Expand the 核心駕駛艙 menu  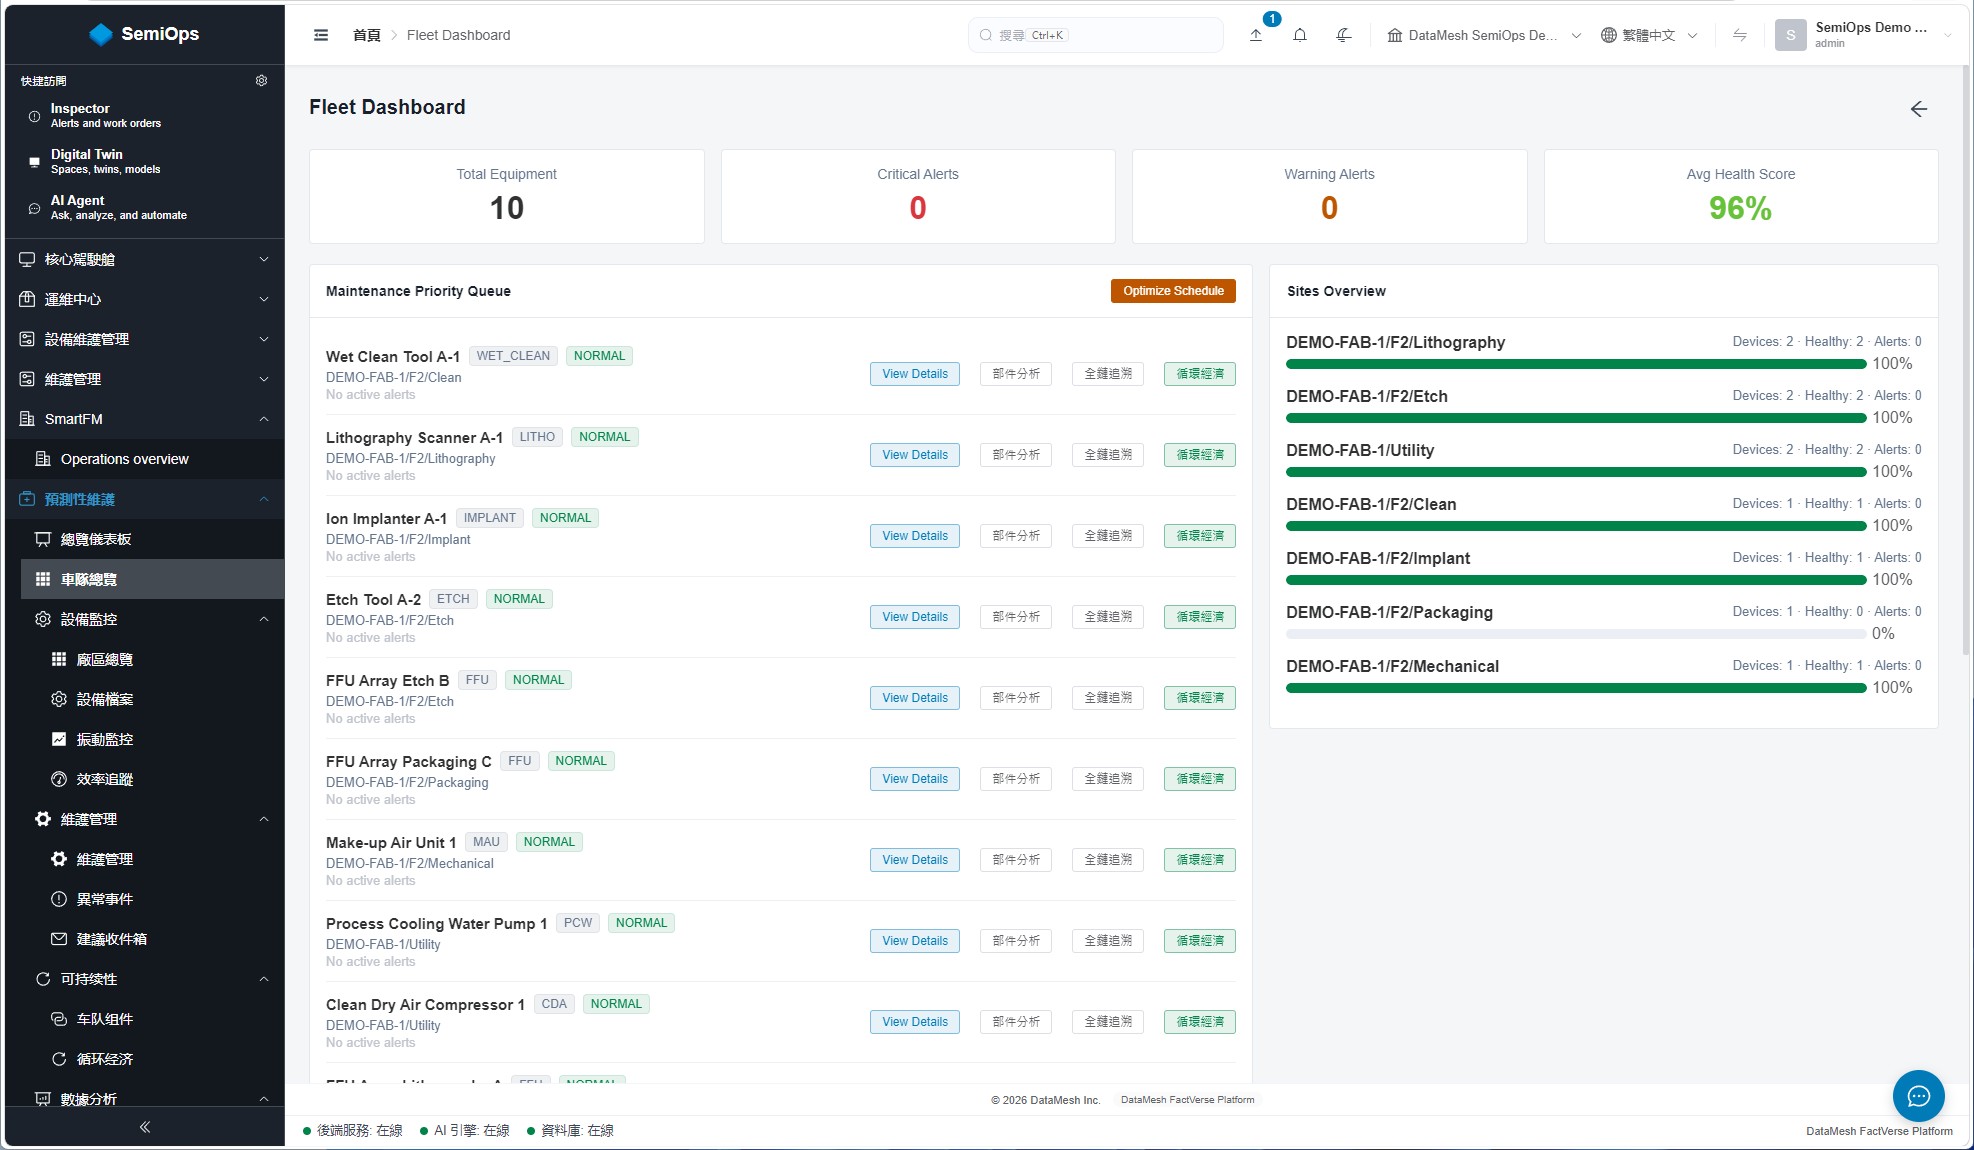click(x=145, y=259)
